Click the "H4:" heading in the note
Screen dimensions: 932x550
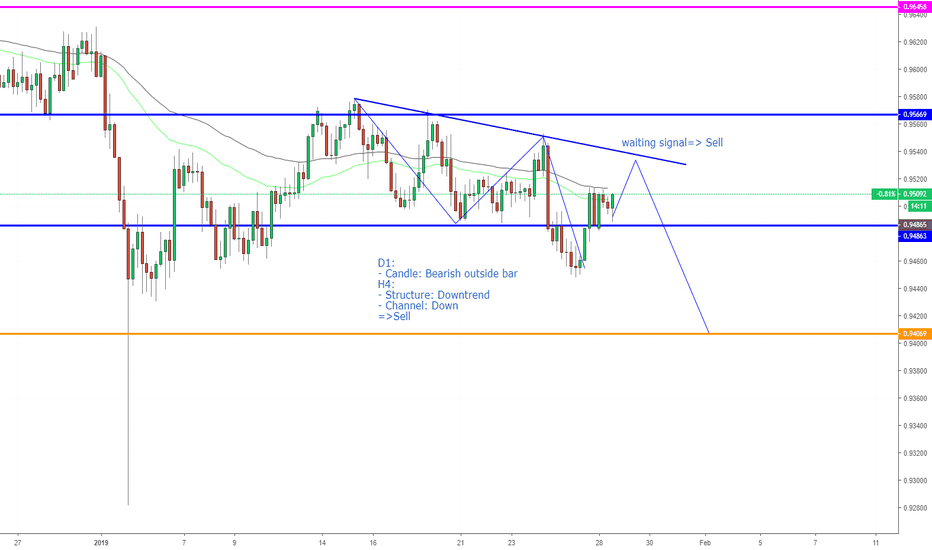click(386, 284)
